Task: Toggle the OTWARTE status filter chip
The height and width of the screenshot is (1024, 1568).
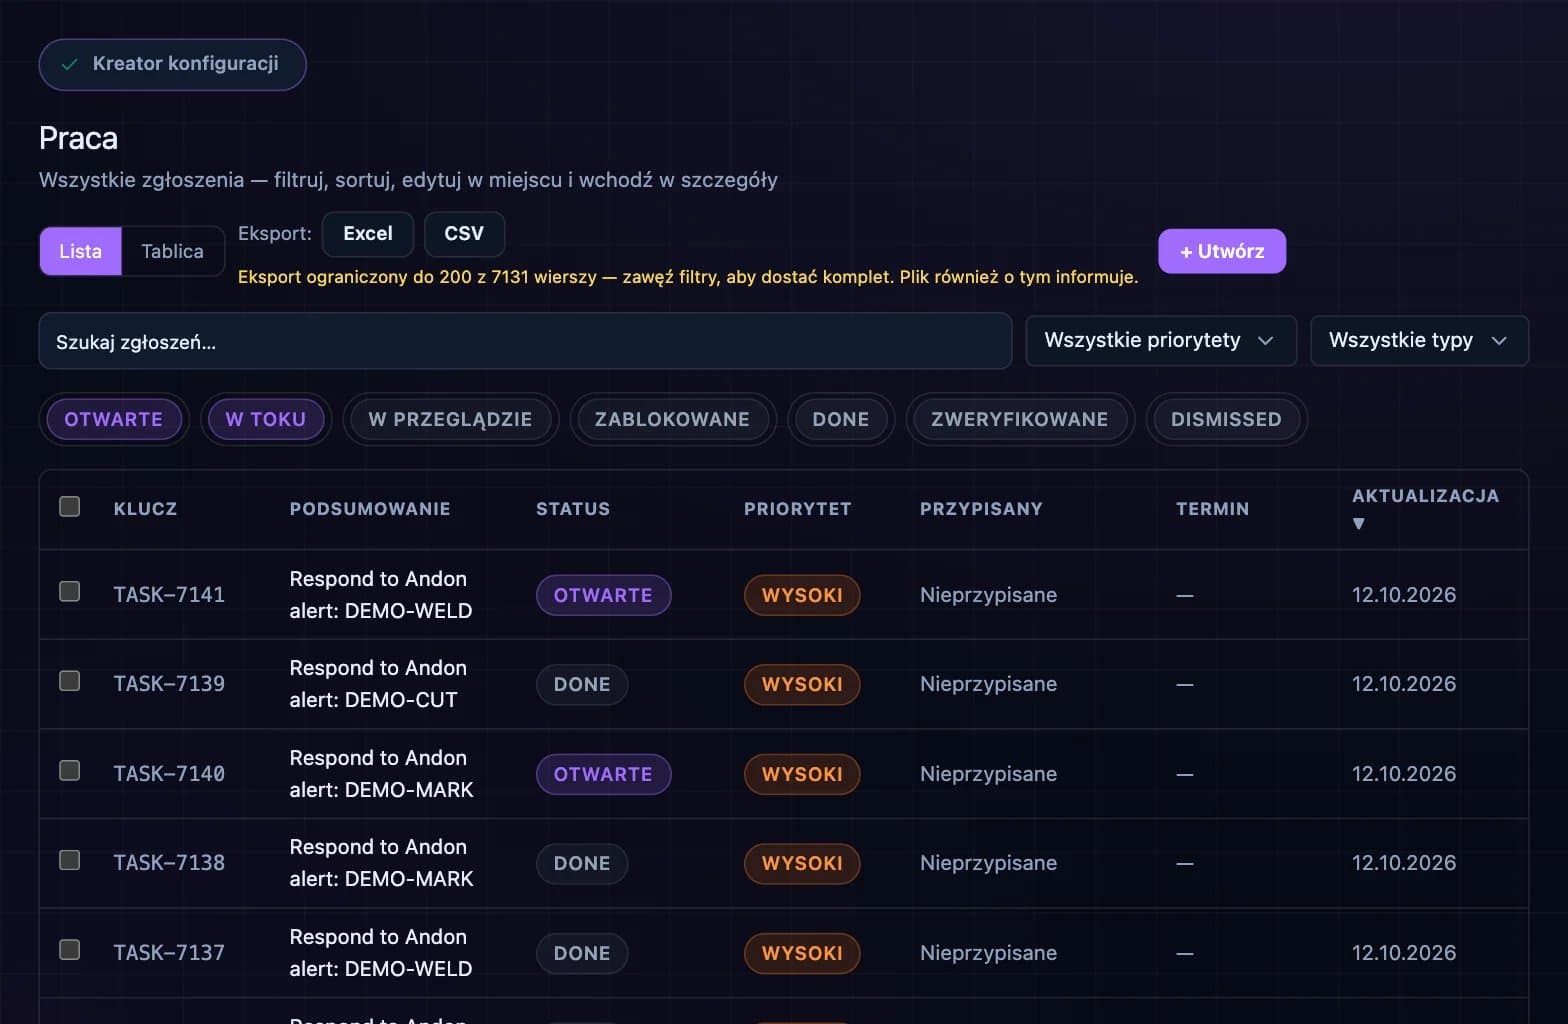Action: 114,419
